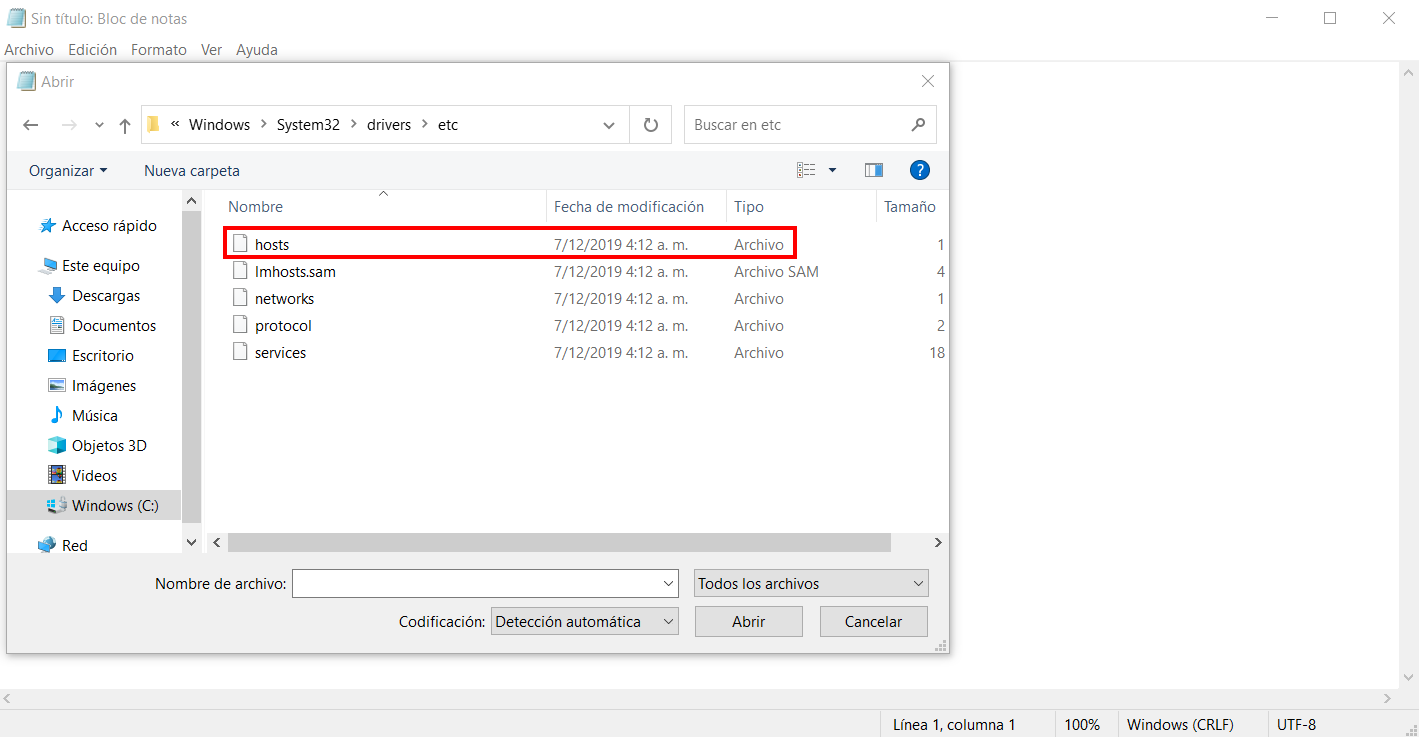Select the Imágenes sidebar icon
The image size is (1419, 737).
[57, 385]
